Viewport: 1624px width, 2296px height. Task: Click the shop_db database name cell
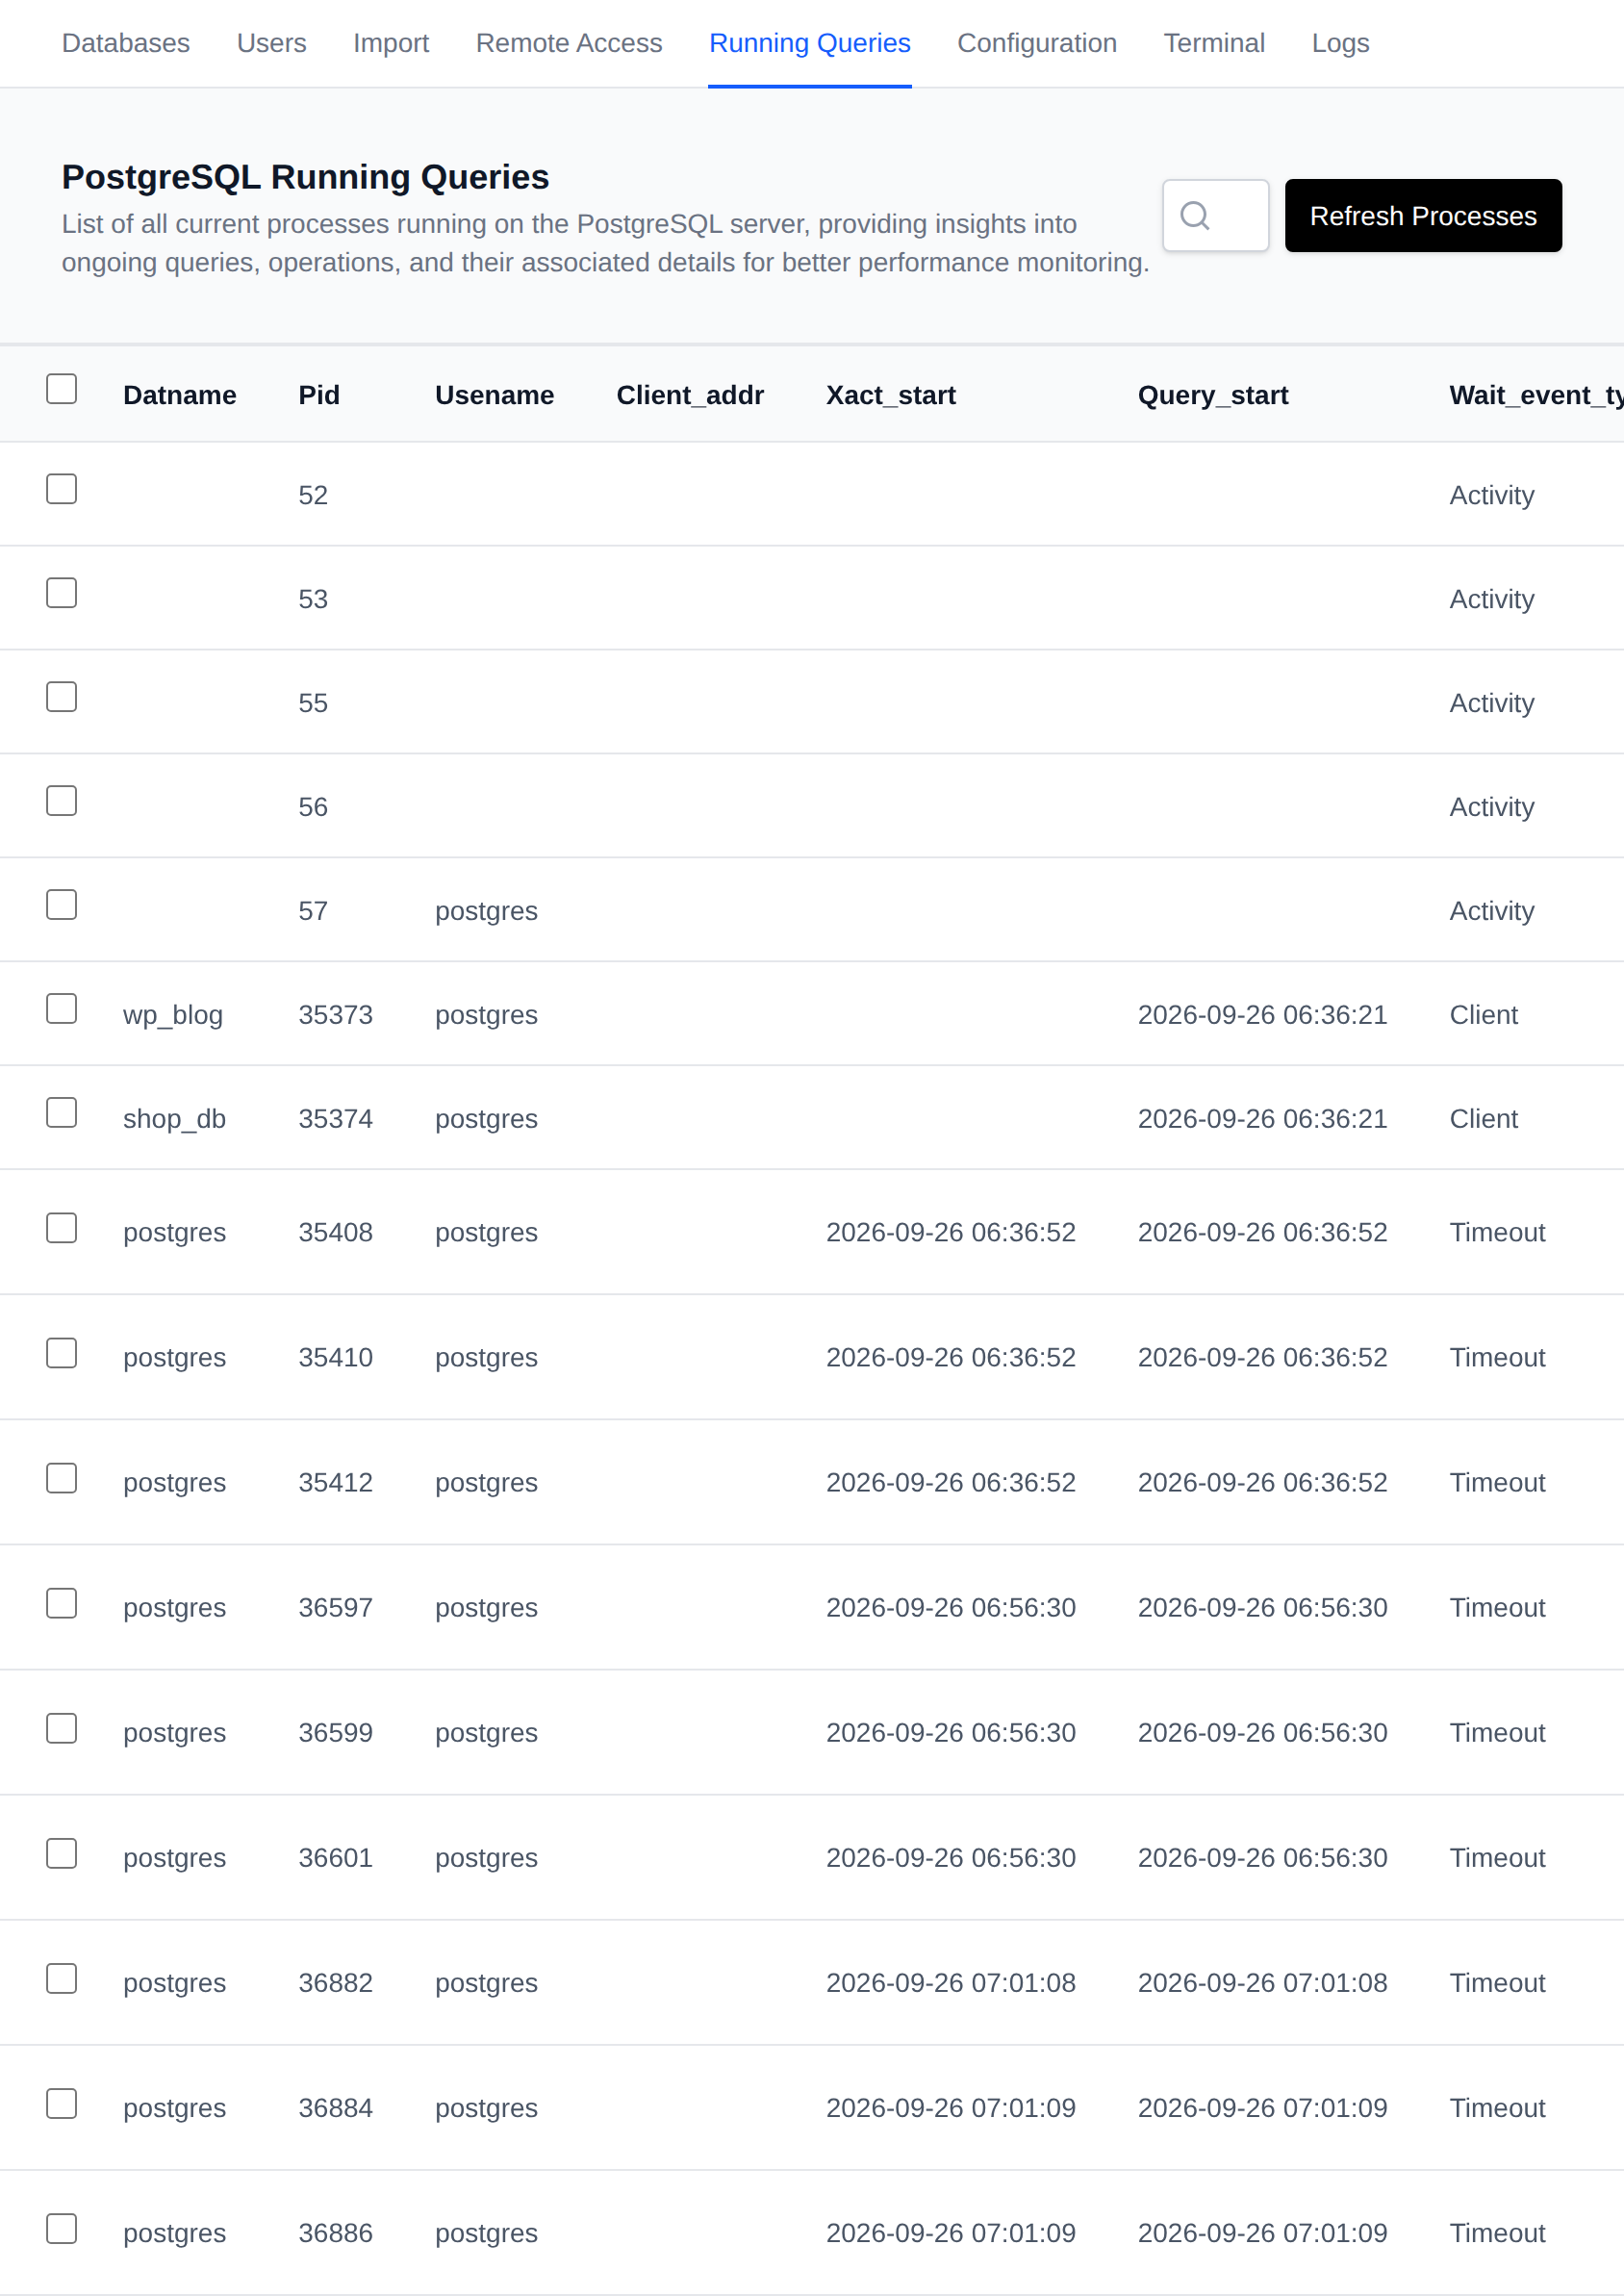coord(174,1119)
